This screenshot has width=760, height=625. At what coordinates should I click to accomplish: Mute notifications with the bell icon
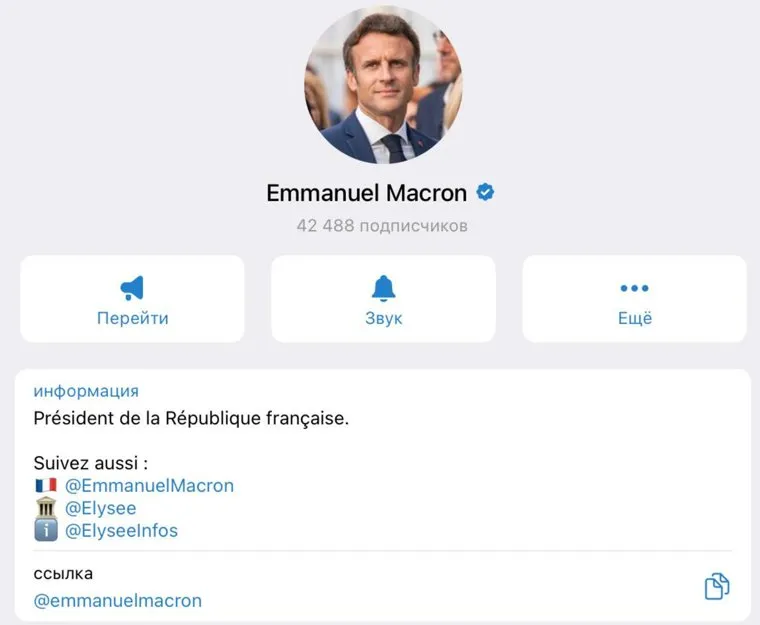(x=383, y=288)
